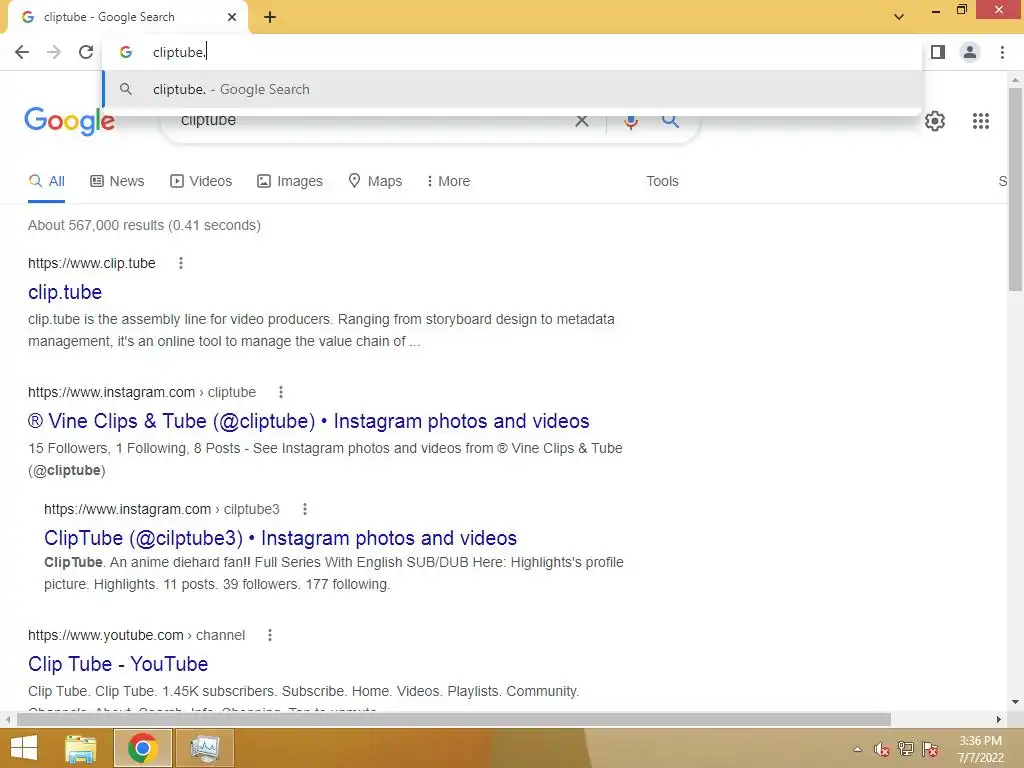Screen dimensions: 1024x768
Task: Open search Tools
Action: coord(662,182)
